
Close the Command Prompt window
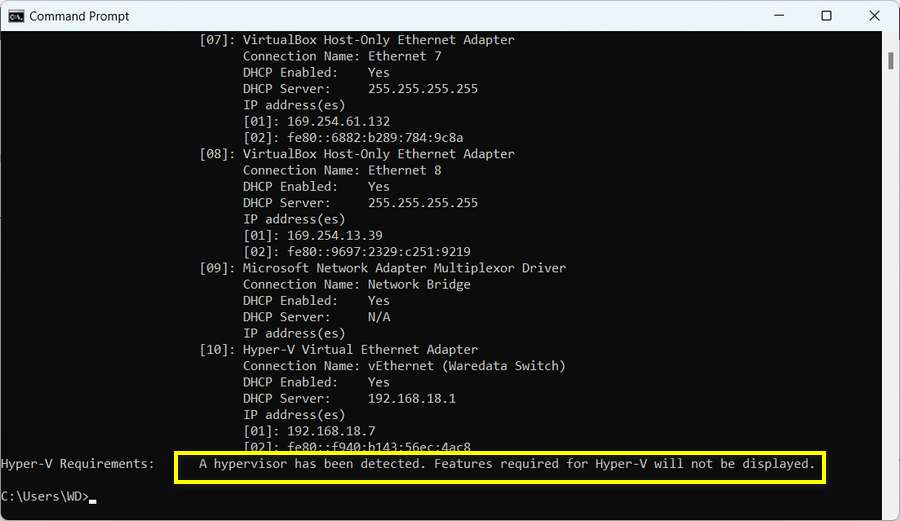(x=874, y=15)
